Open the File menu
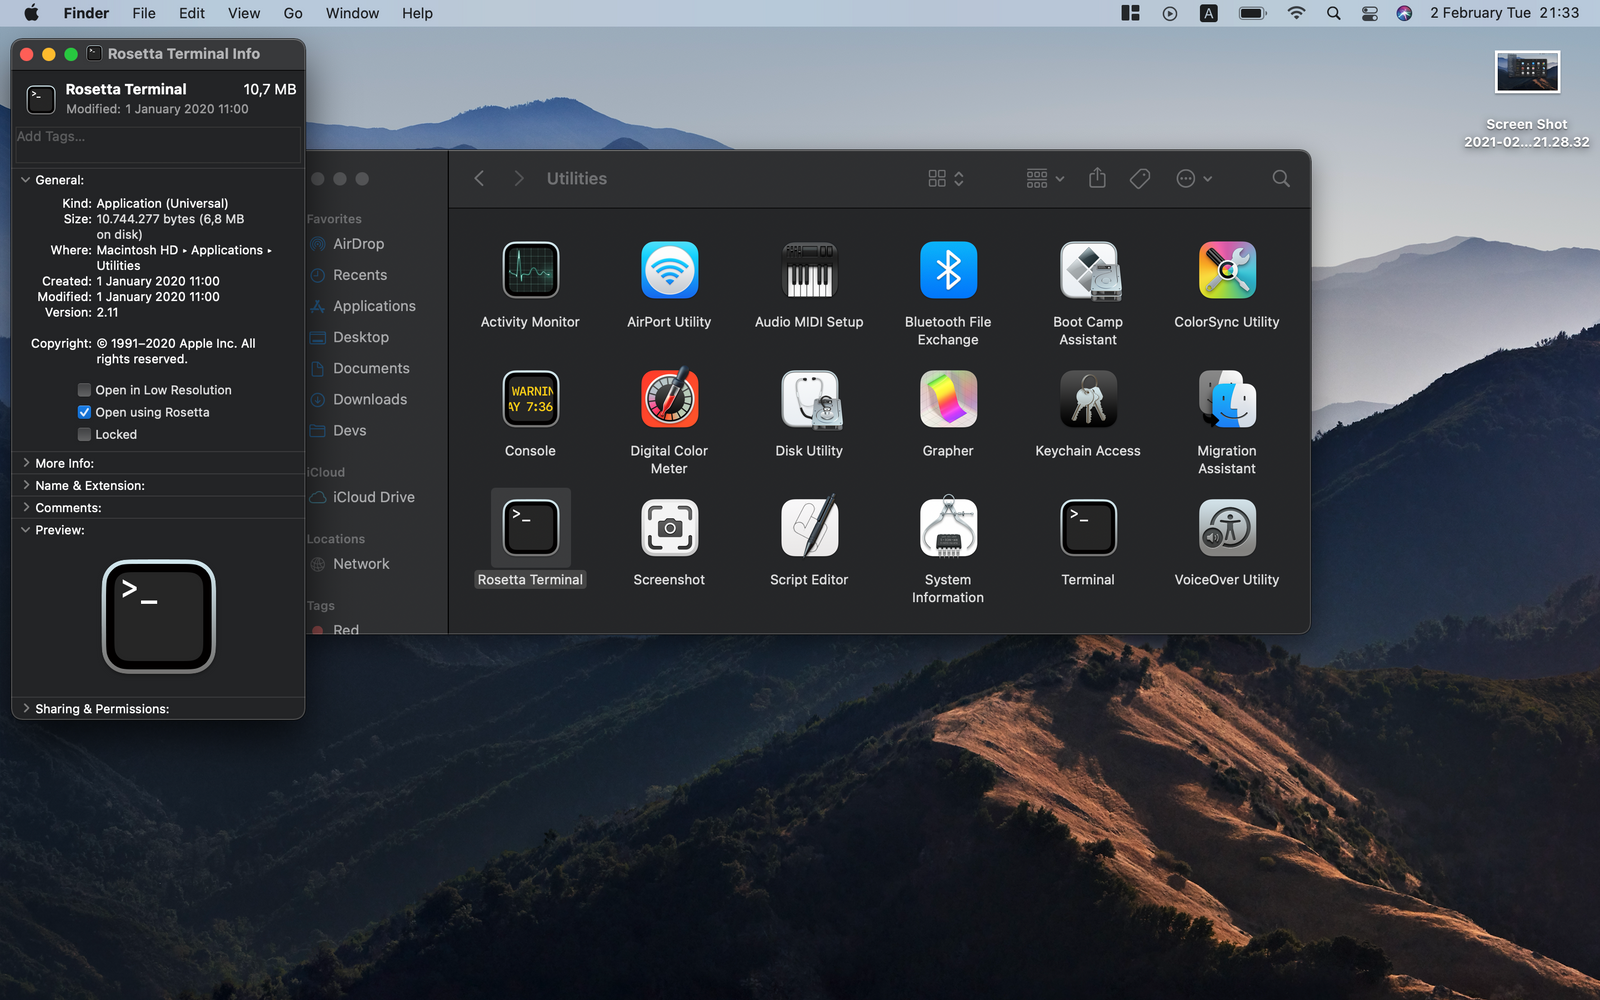This screenshot has width=1600, height=1000. pos(144,13)
